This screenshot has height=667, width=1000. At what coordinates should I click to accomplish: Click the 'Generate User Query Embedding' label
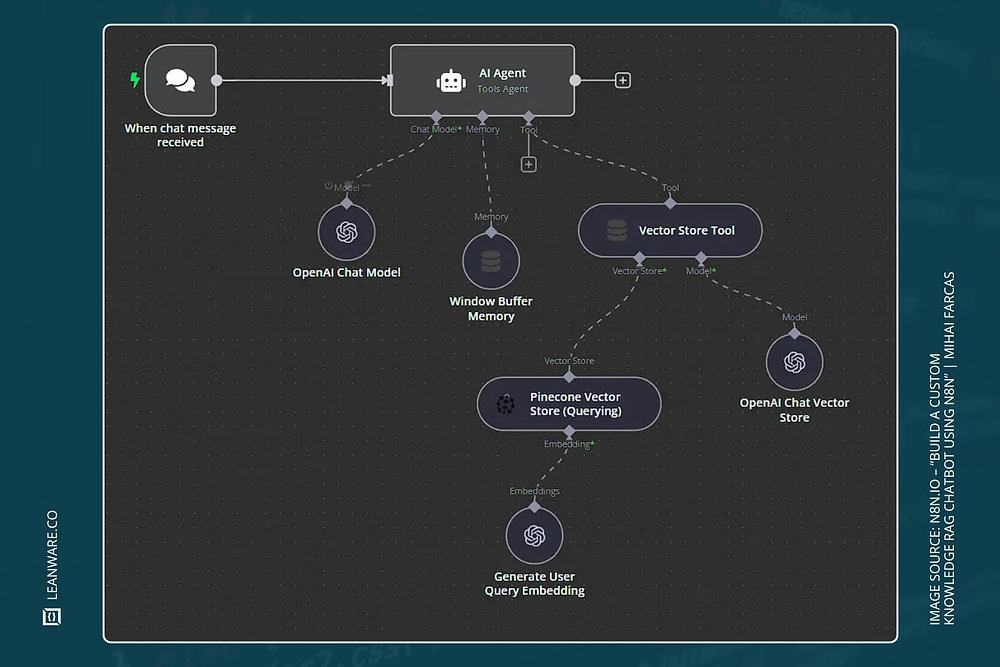click(x=534, y=583)
